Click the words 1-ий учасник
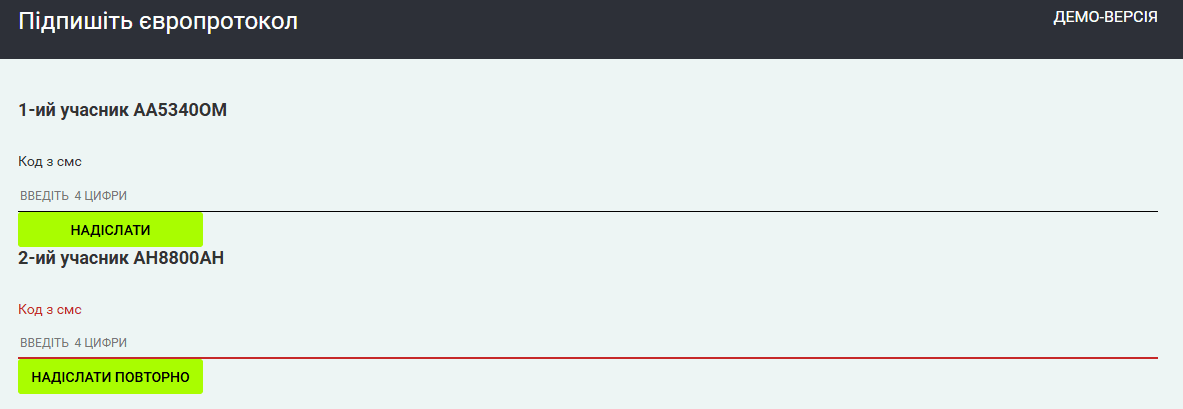 [x=73, y=110]
